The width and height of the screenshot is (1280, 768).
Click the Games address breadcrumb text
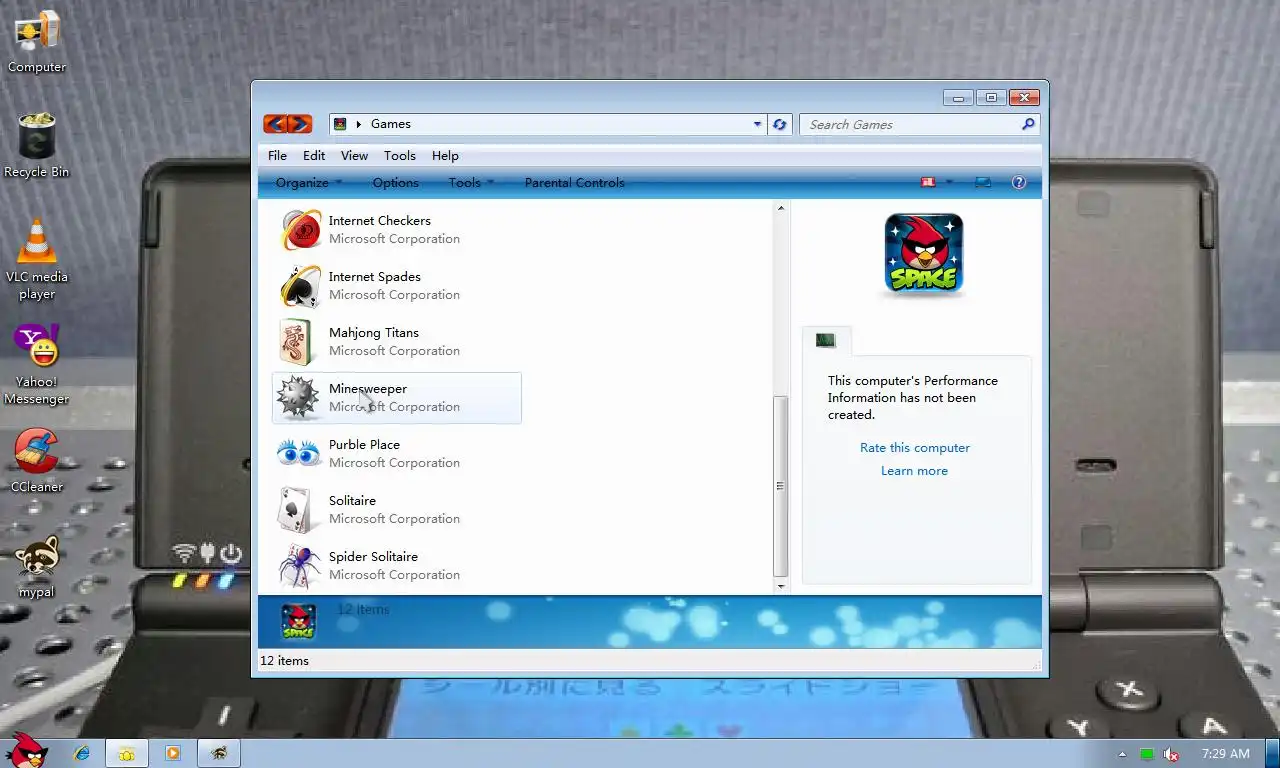[x=391, y=124]
